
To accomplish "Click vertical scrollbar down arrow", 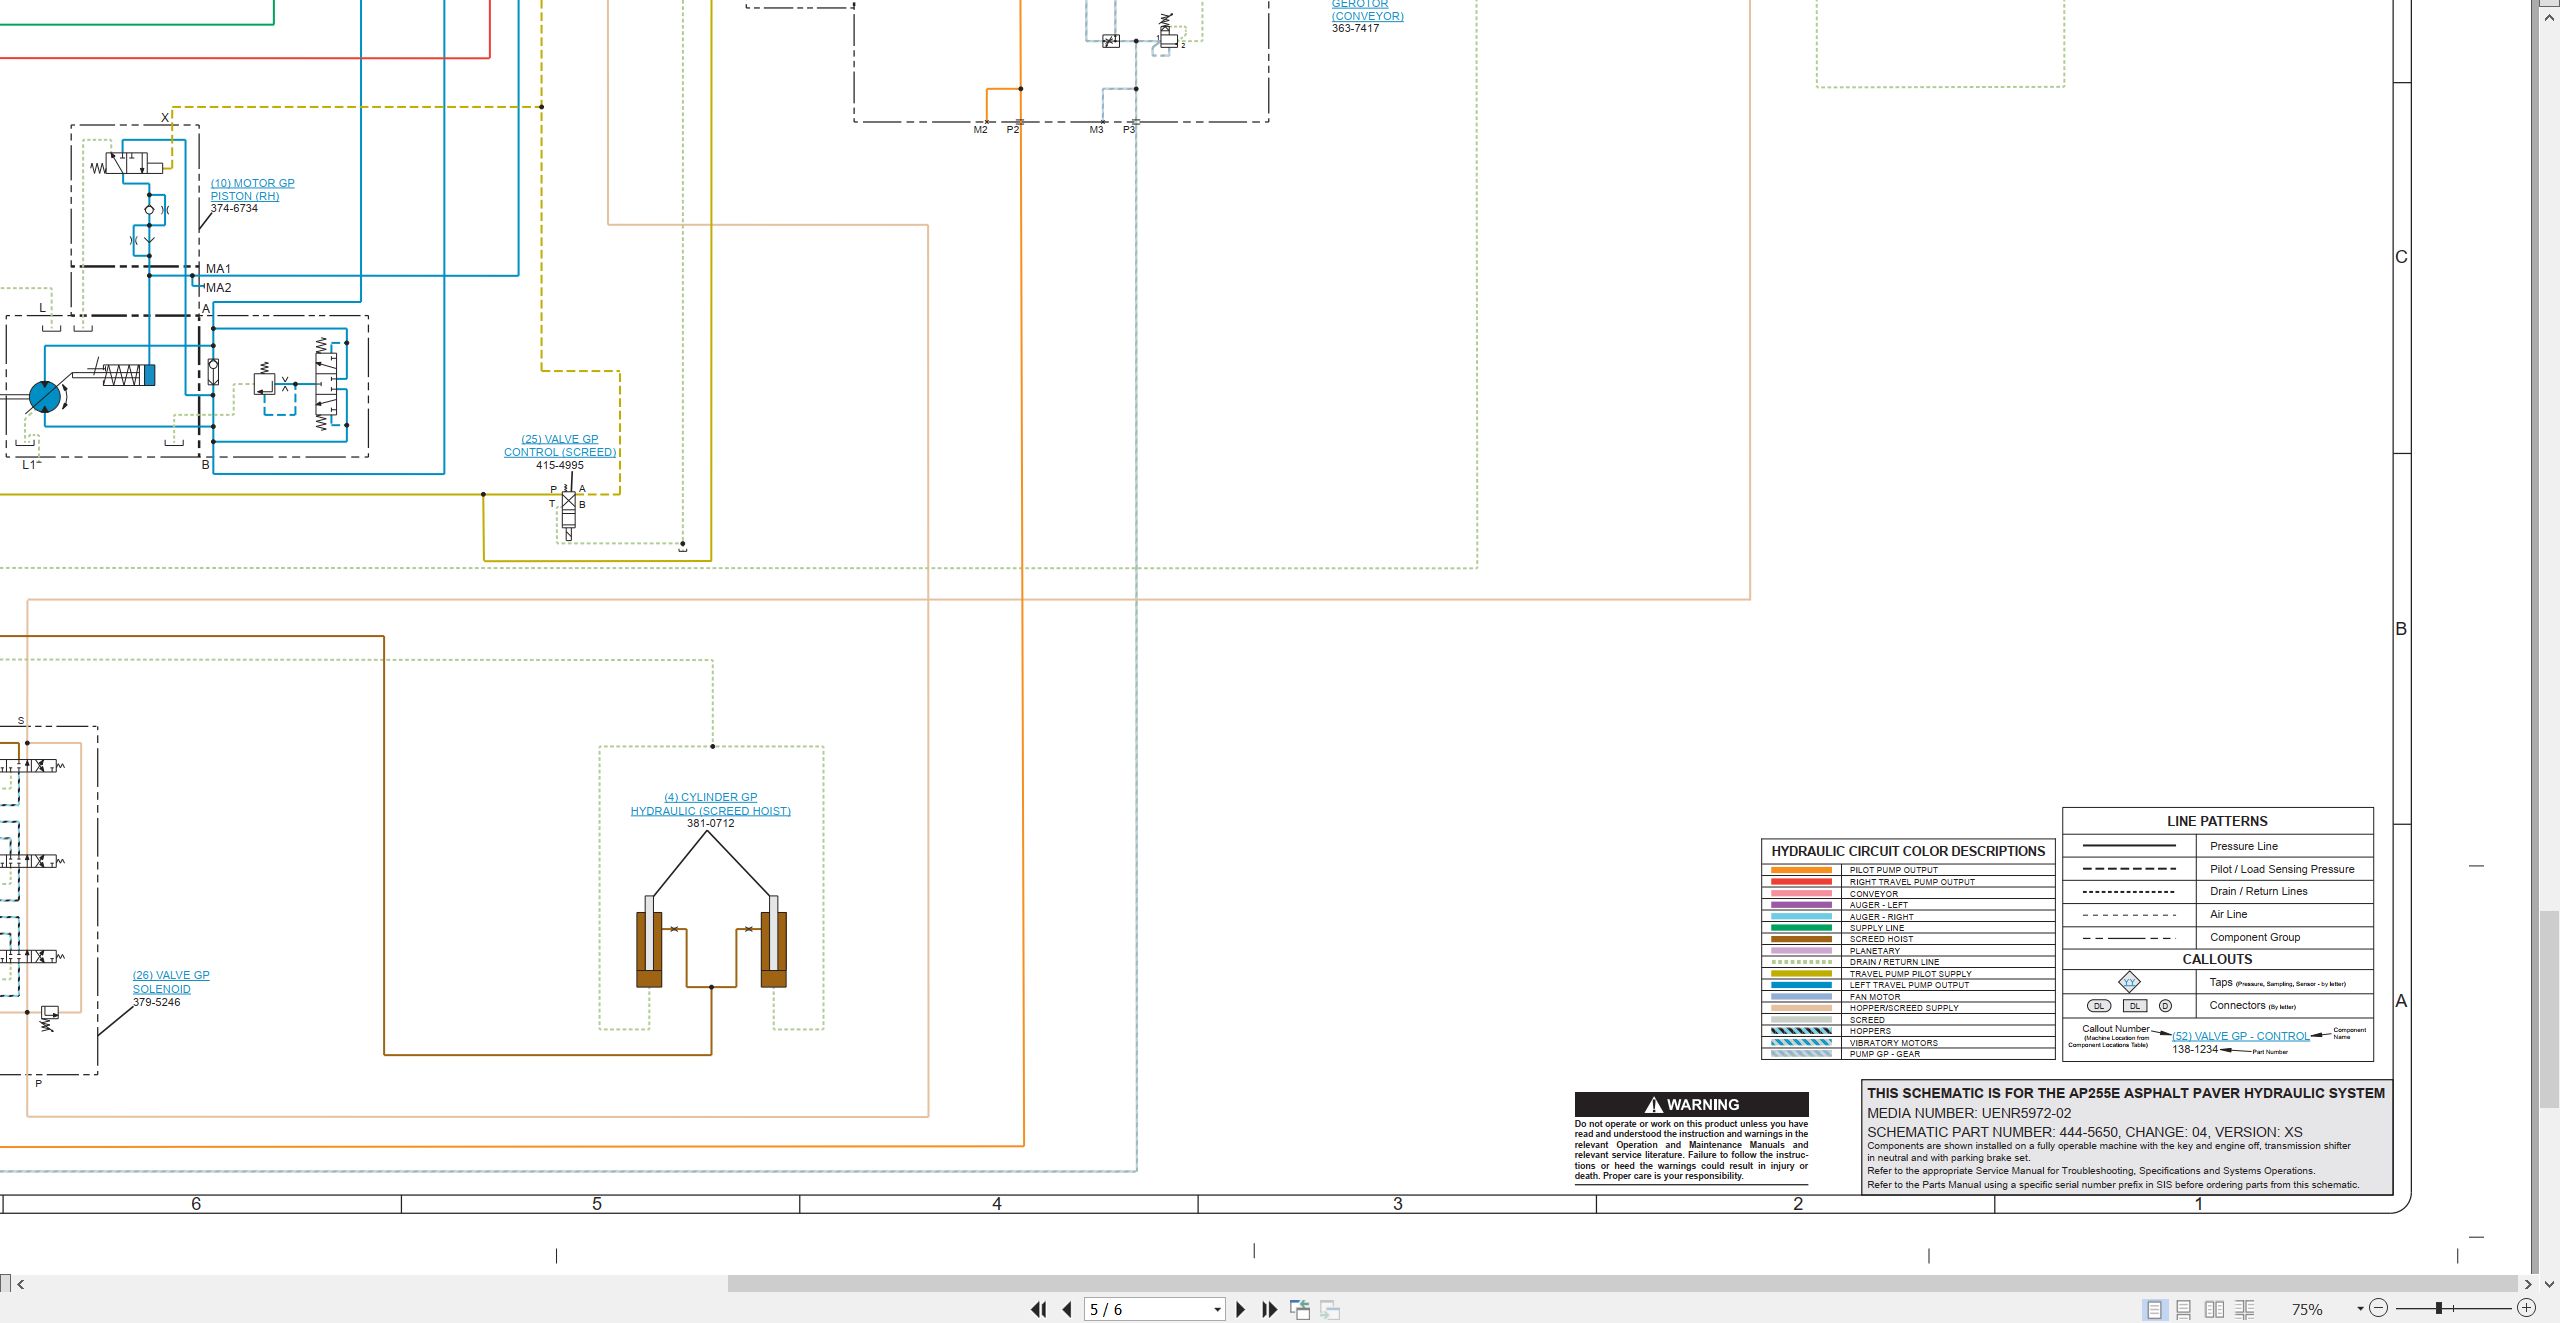I will coord(2550,1284).
